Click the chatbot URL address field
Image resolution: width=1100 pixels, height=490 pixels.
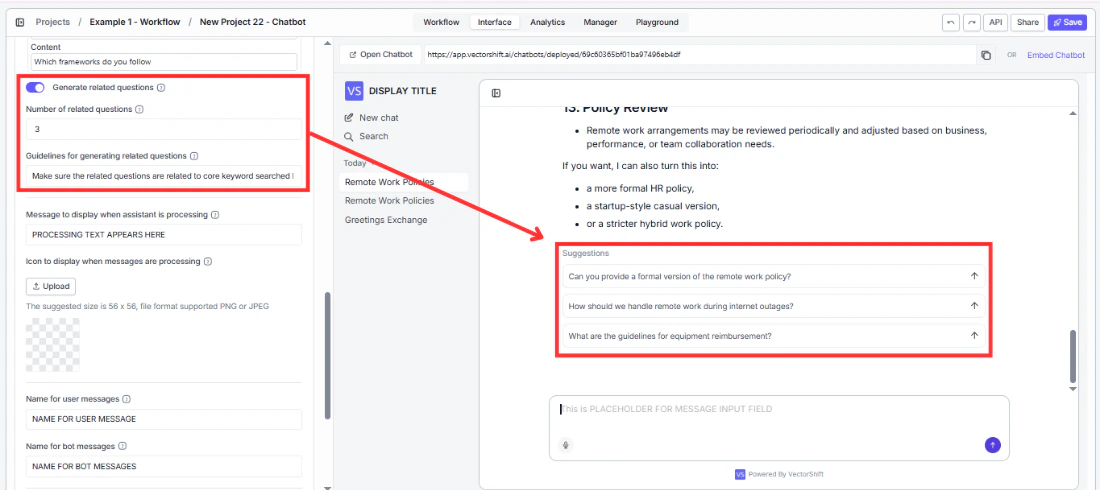[700, 55]
